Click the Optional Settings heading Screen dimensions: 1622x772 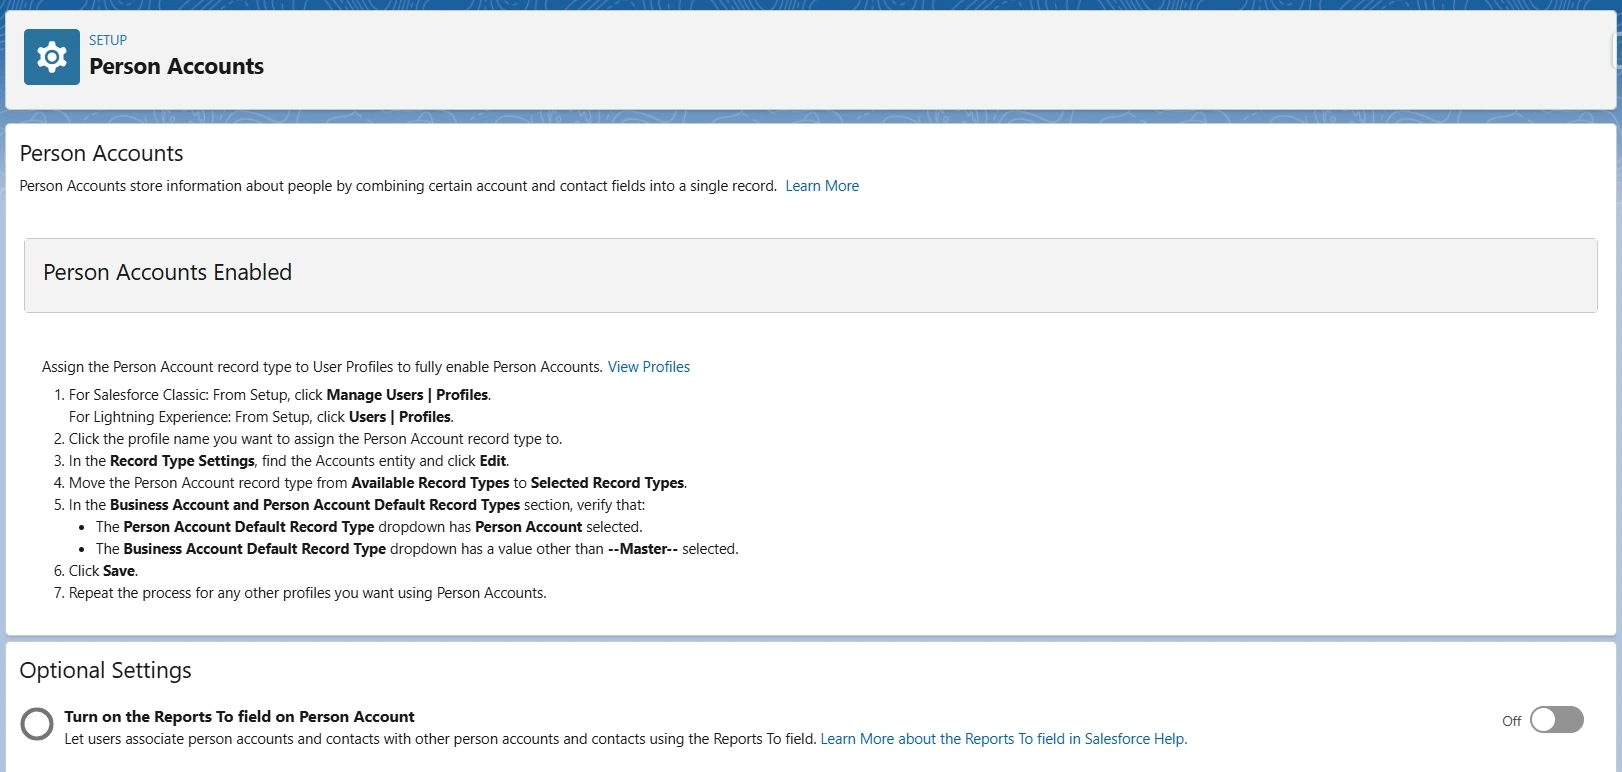click(106, 670)
